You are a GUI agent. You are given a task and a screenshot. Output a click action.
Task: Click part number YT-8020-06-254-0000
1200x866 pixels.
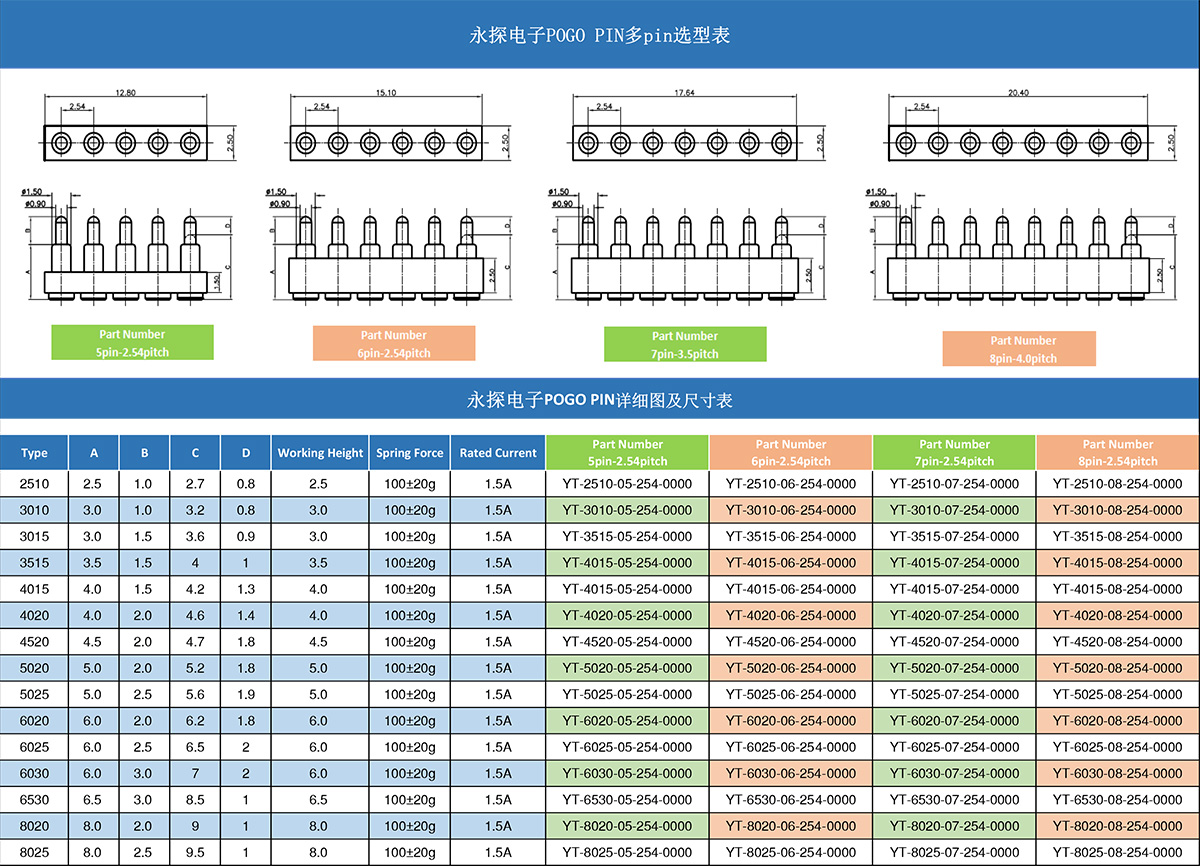click(791, 826)
